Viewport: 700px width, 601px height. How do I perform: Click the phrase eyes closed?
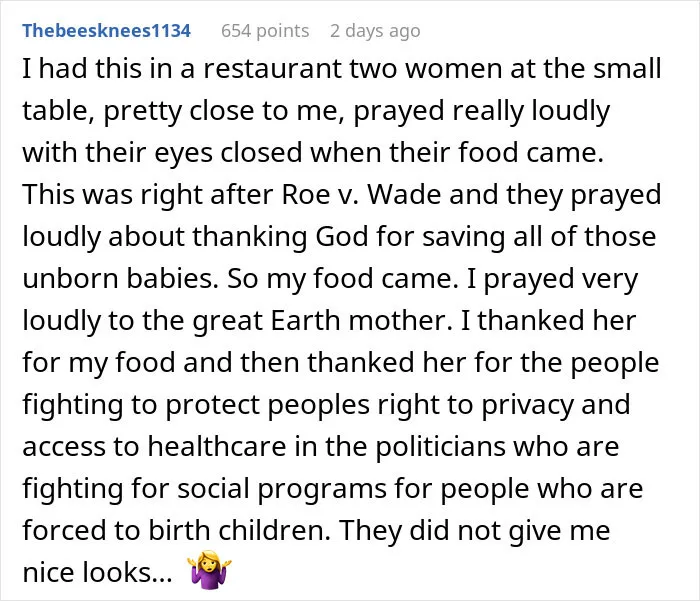coord(228,154)
